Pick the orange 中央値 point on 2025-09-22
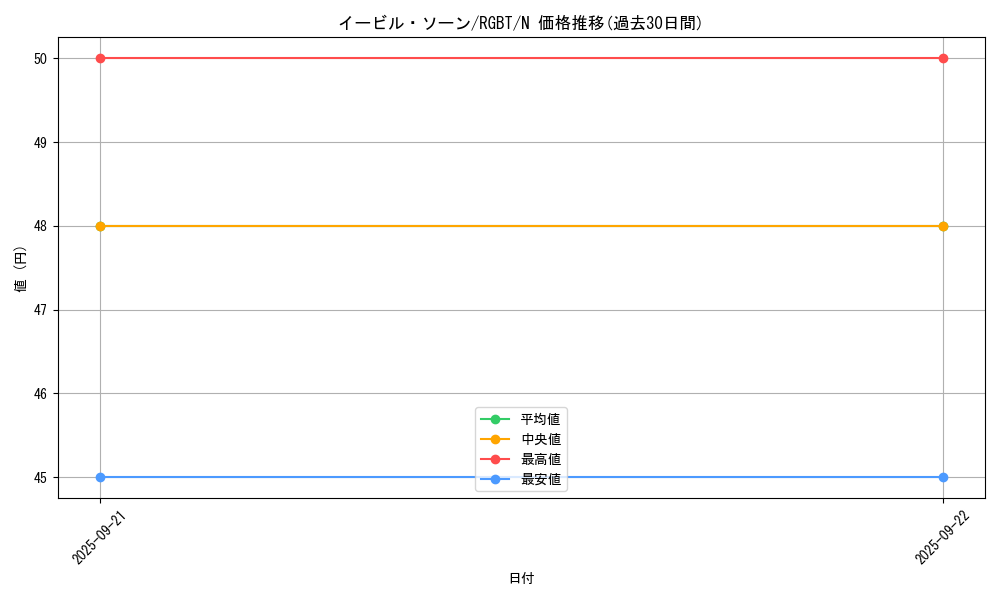This screenshot has width=1000, height=600. [x=943, y=226]
